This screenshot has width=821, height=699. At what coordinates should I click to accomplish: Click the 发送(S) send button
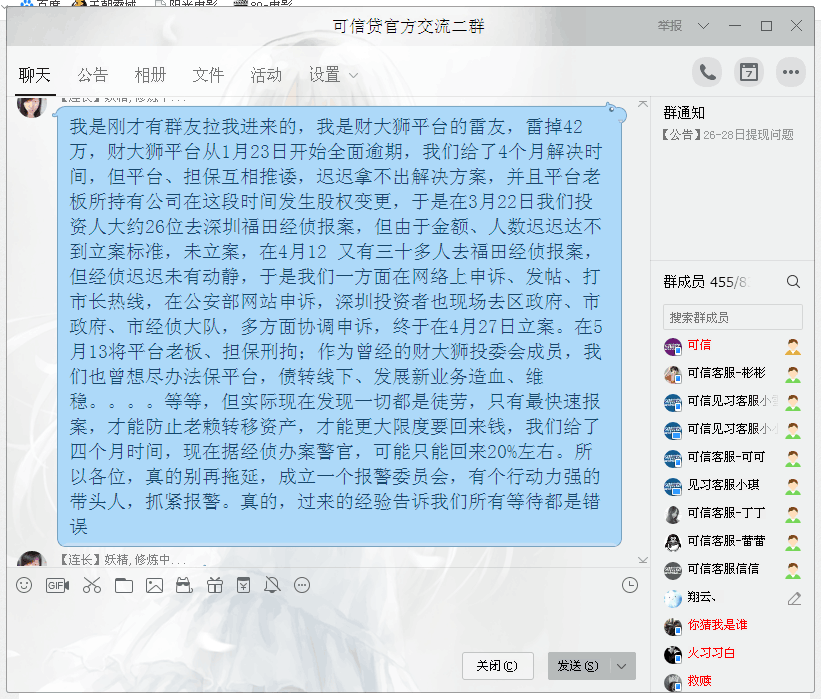(x=578, y=666)
